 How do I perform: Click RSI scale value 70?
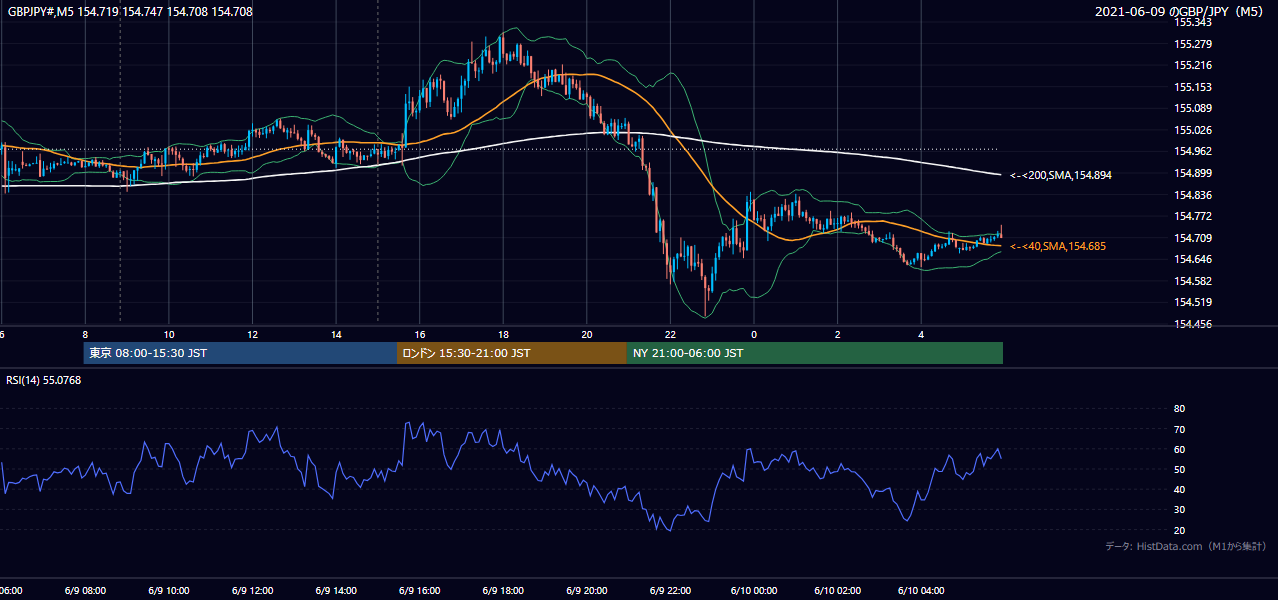pos(1179,429)
